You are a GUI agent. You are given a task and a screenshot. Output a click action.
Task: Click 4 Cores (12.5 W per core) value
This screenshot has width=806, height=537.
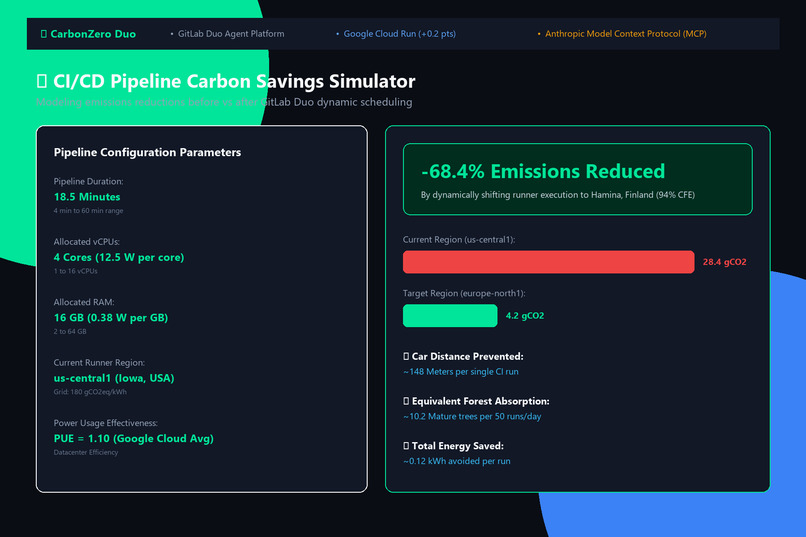click(119, 257)
